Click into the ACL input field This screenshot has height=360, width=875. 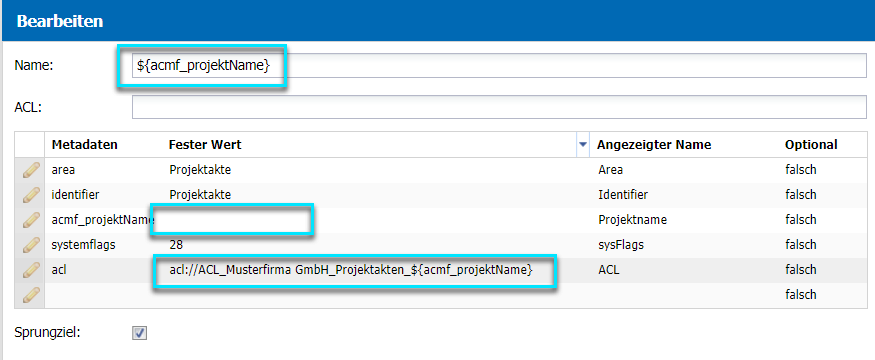(499, 107)
